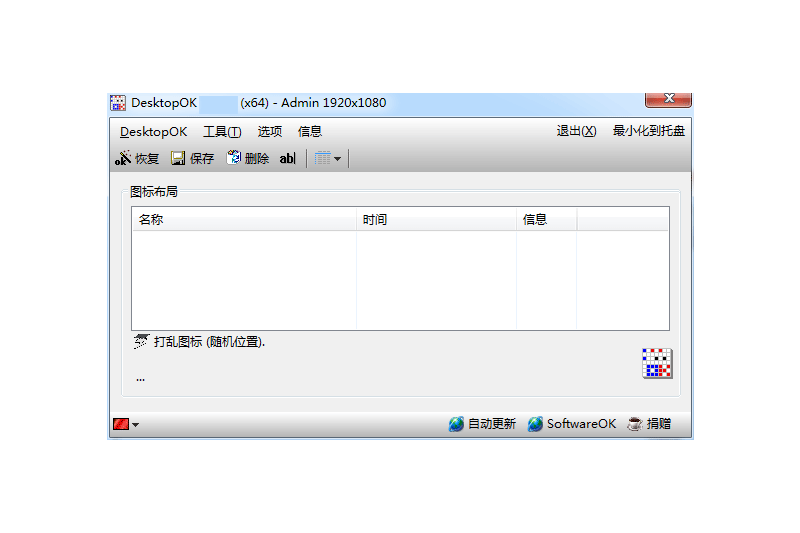Image resolution: width=800 pixels, height=533 pixels.
Task: Open the 信息 menu
Action: [310, 132]
